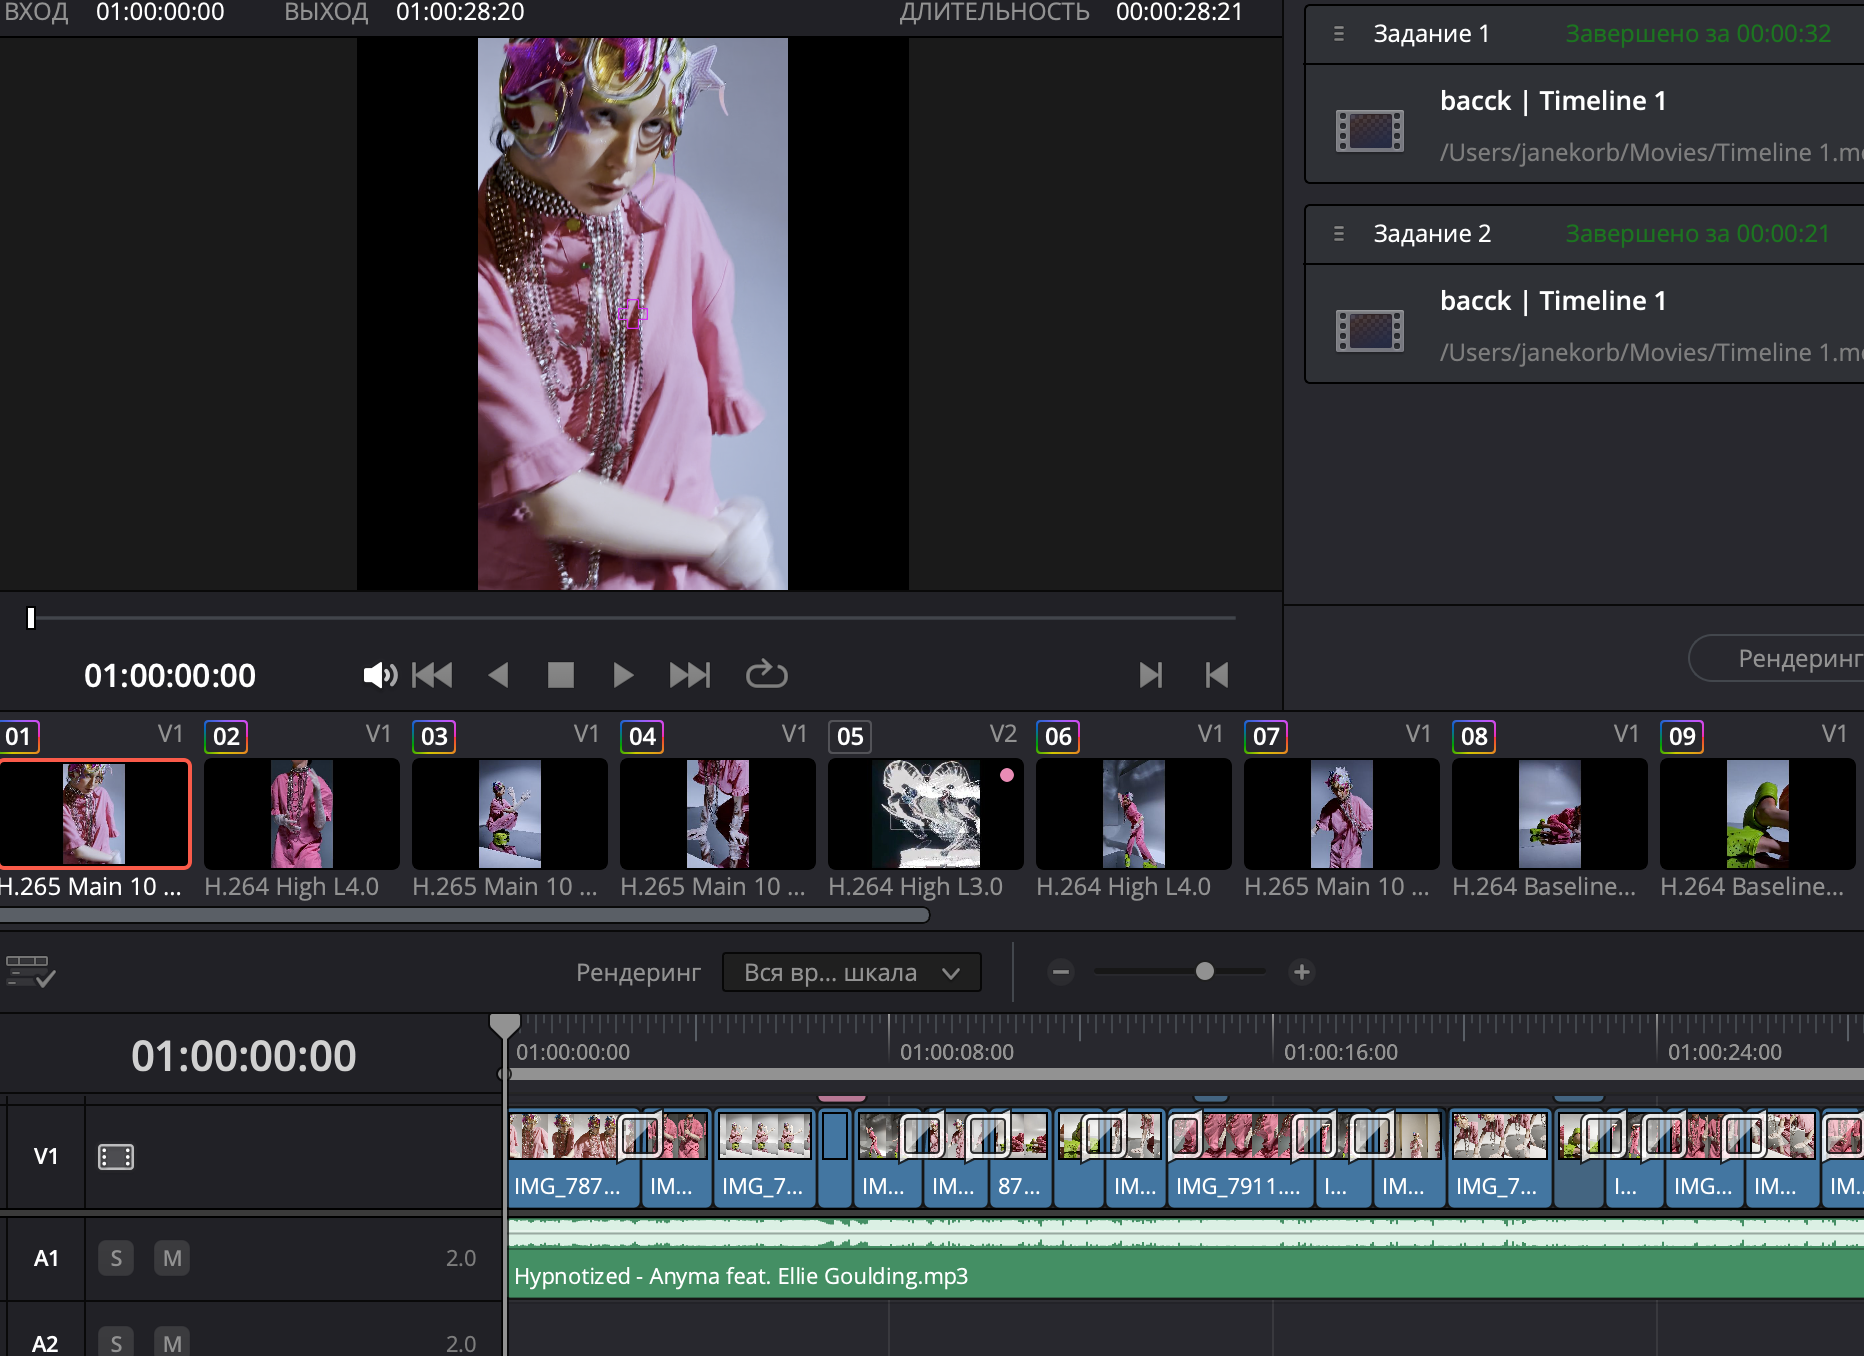The width and height of the screenshot is (1864, 1356).
Task: Click the V1 track film strip icon
Action: pos(116,1157)
